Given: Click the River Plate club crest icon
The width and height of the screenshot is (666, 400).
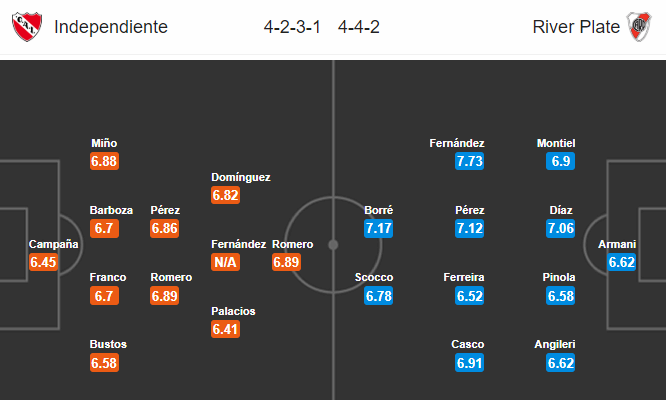Looking at the screenshot, I should click(639, 27).
